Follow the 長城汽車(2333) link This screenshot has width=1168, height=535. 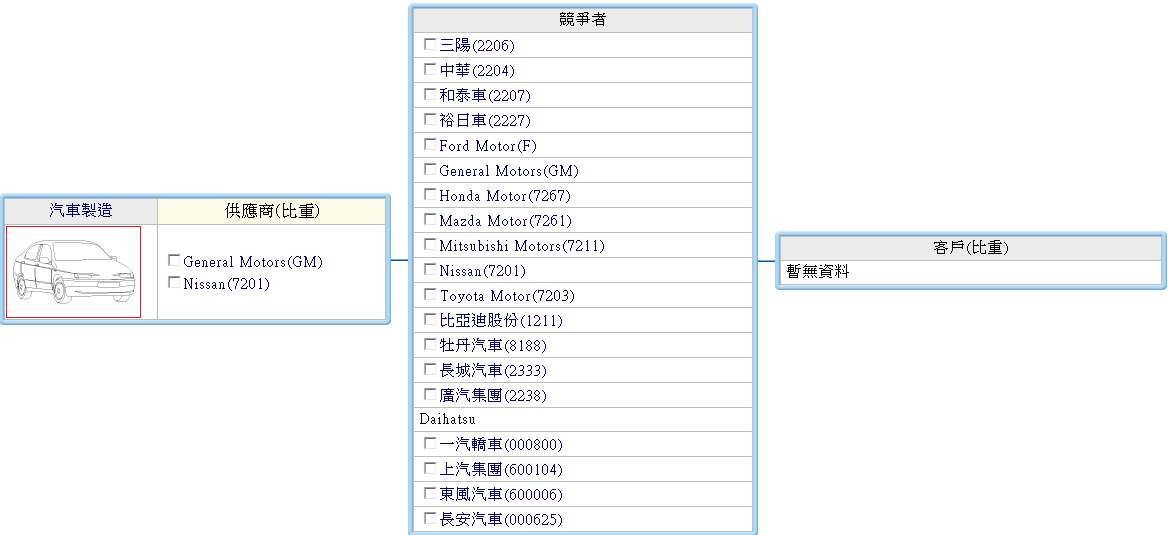pyautogui.click(x=493, y=370)
